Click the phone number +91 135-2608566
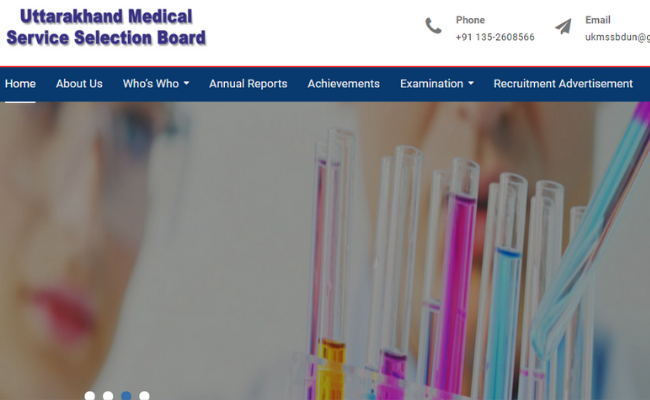 coord(495,37)
